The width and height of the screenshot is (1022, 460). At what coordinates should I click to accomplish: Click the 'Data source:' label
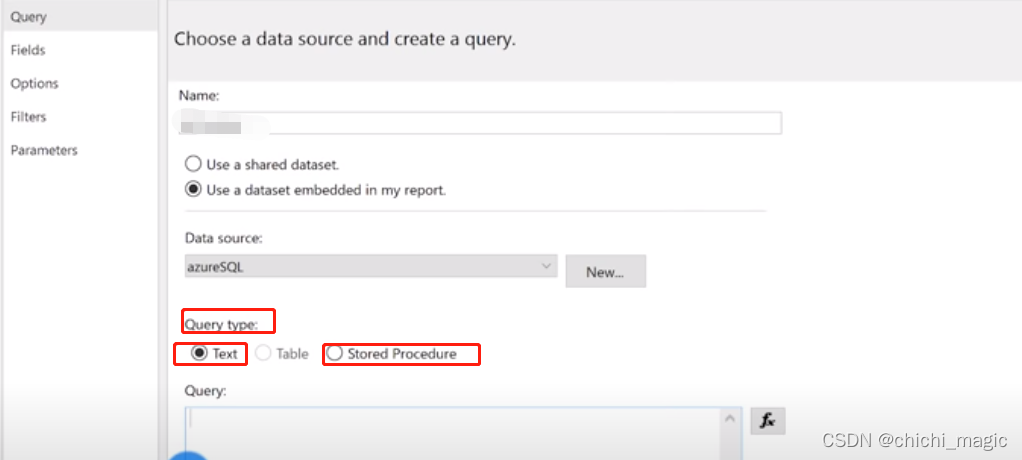pyautogui.click(x=224, y=238)
